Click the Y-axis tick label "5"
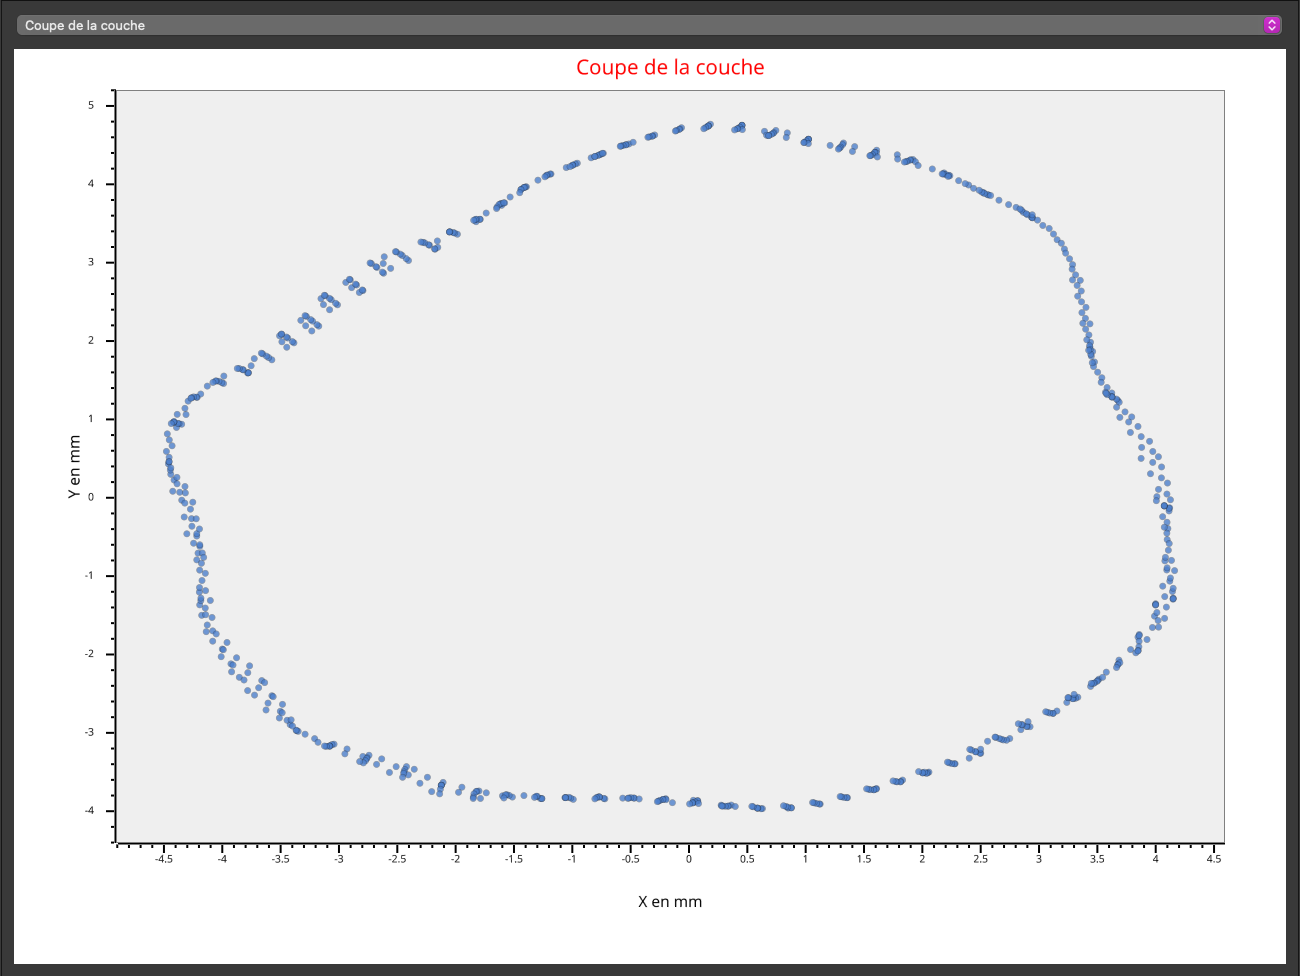Image resolution: width=1300 pixels, height=976 pixels. pos(91,105)
